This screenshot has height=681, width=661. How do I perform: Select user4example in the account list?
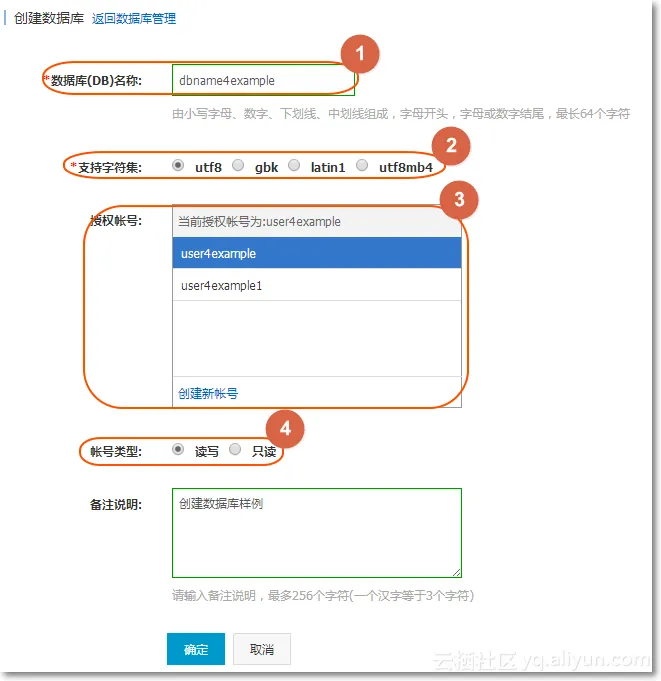[x=317, y=253]
